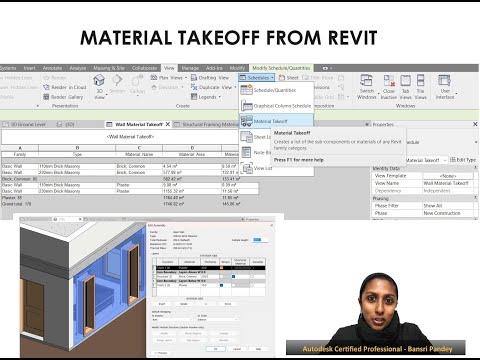The height and width of the screenshot is (360, 480).
Task: Click OK in Edit Assembly dialog
Action: pyautogui.click(x=215, y=349)
